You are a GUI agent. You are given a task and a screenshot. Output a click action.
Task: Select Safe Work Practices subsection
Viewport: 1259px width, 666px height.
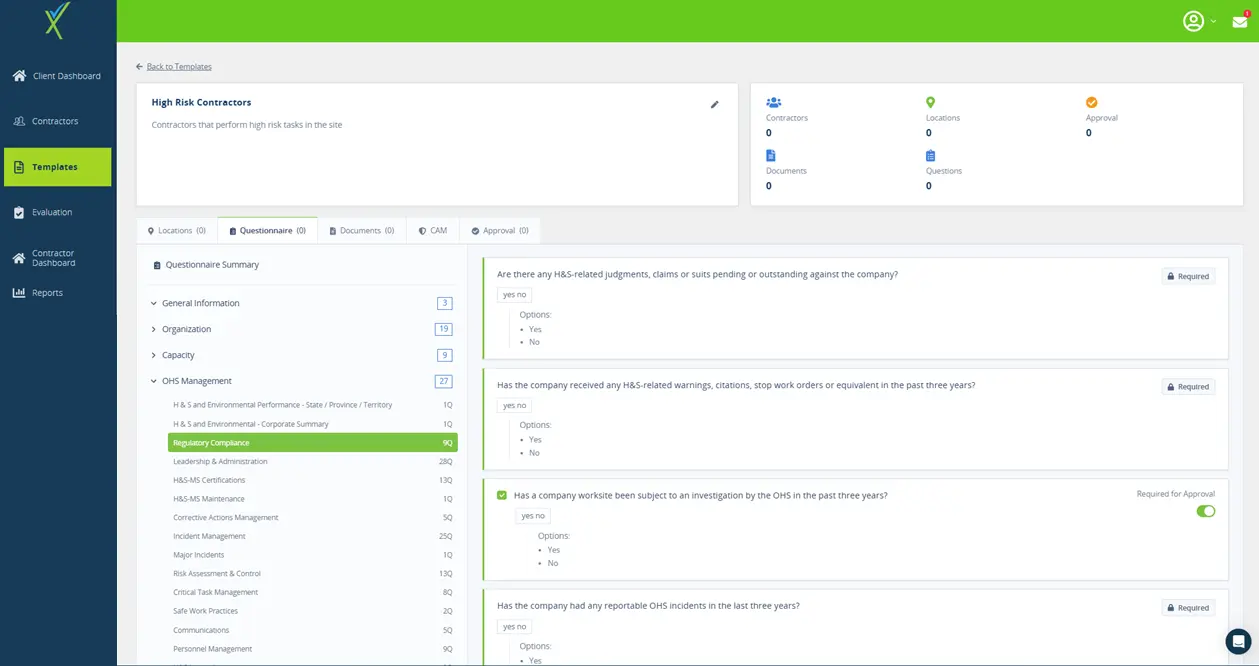pyautogui.click(x=312, y=611)
